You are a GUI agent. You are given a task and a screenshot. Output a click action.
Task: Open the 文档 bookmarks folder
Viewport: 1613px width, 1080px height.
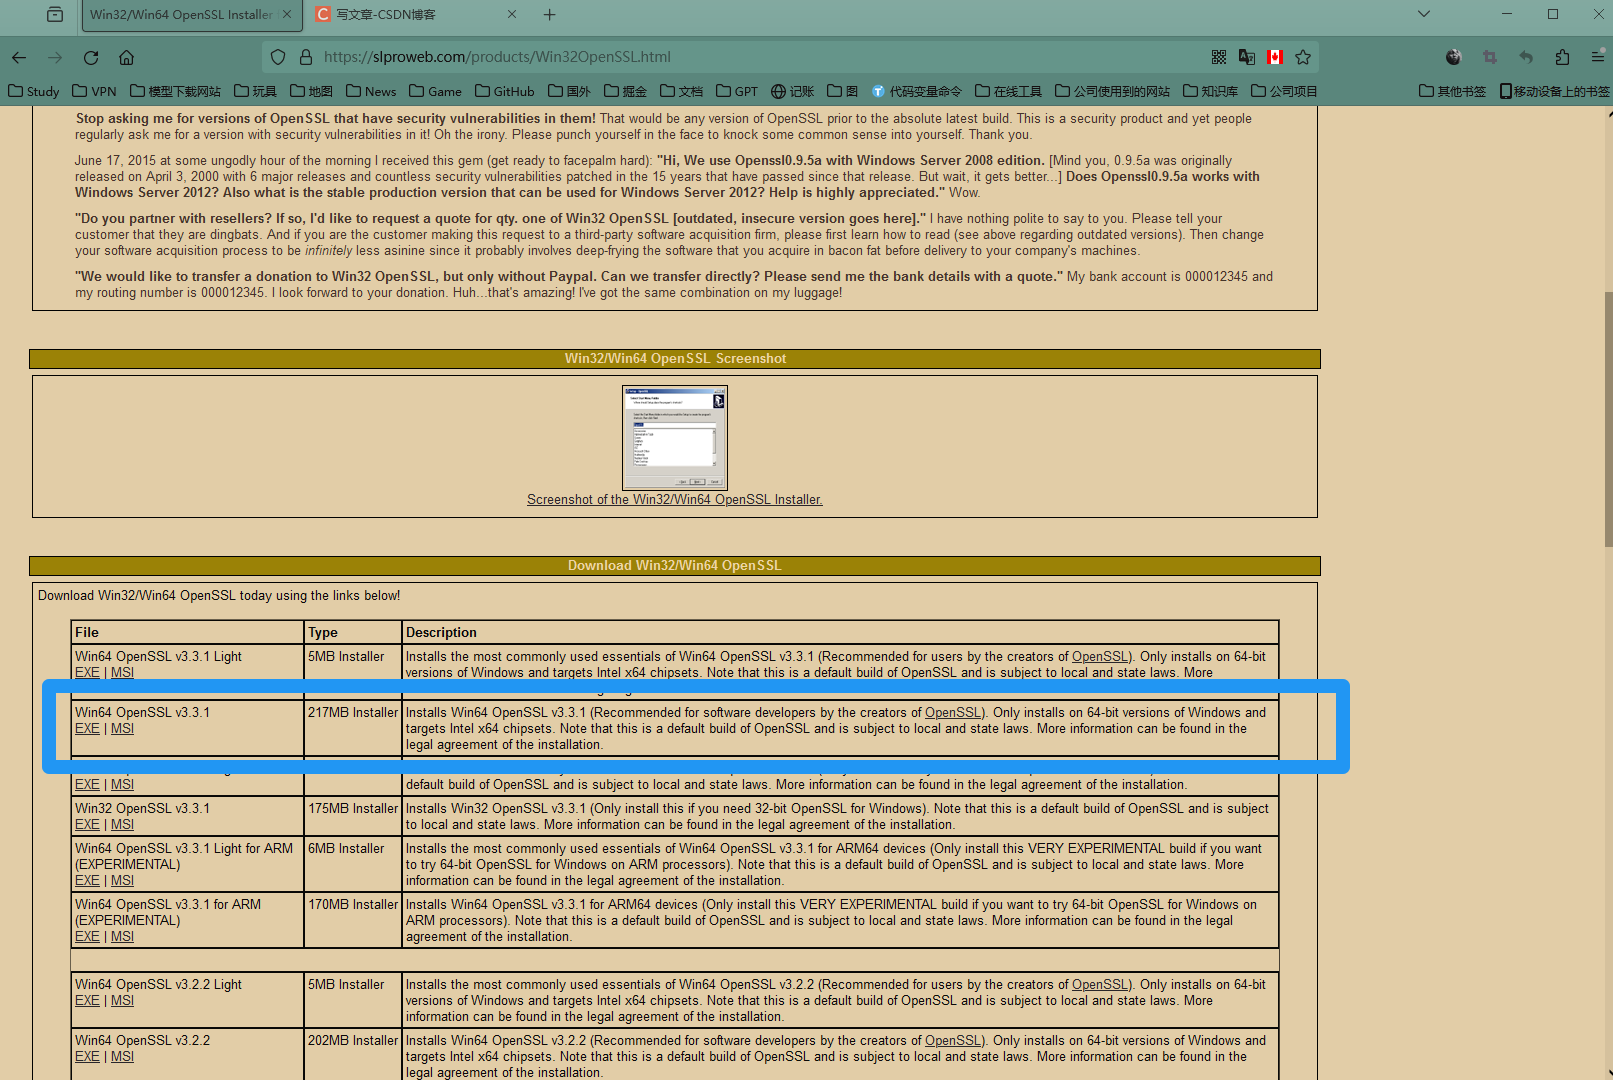point(682,91)
